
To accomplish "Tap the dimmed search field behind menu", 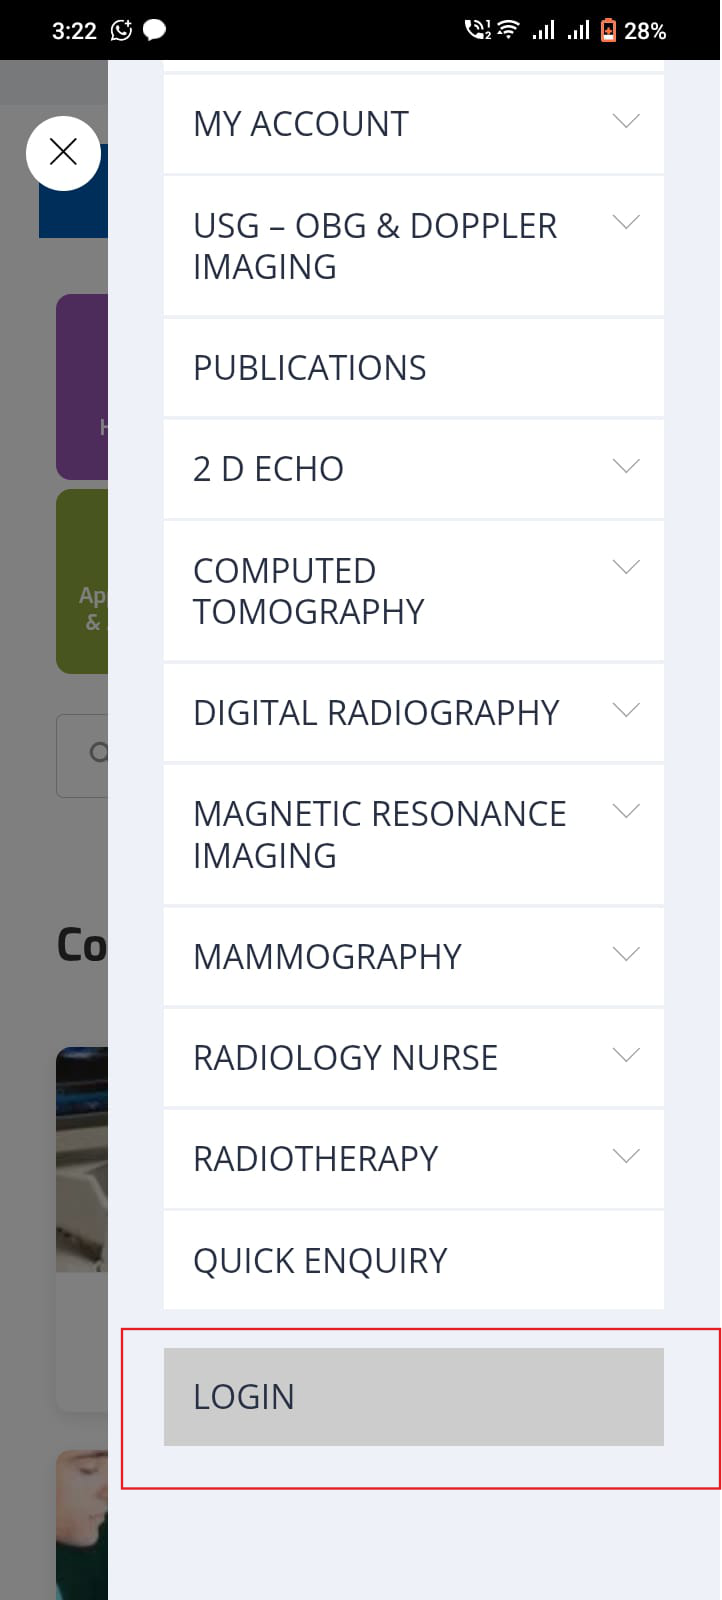I will click(82, 755).
